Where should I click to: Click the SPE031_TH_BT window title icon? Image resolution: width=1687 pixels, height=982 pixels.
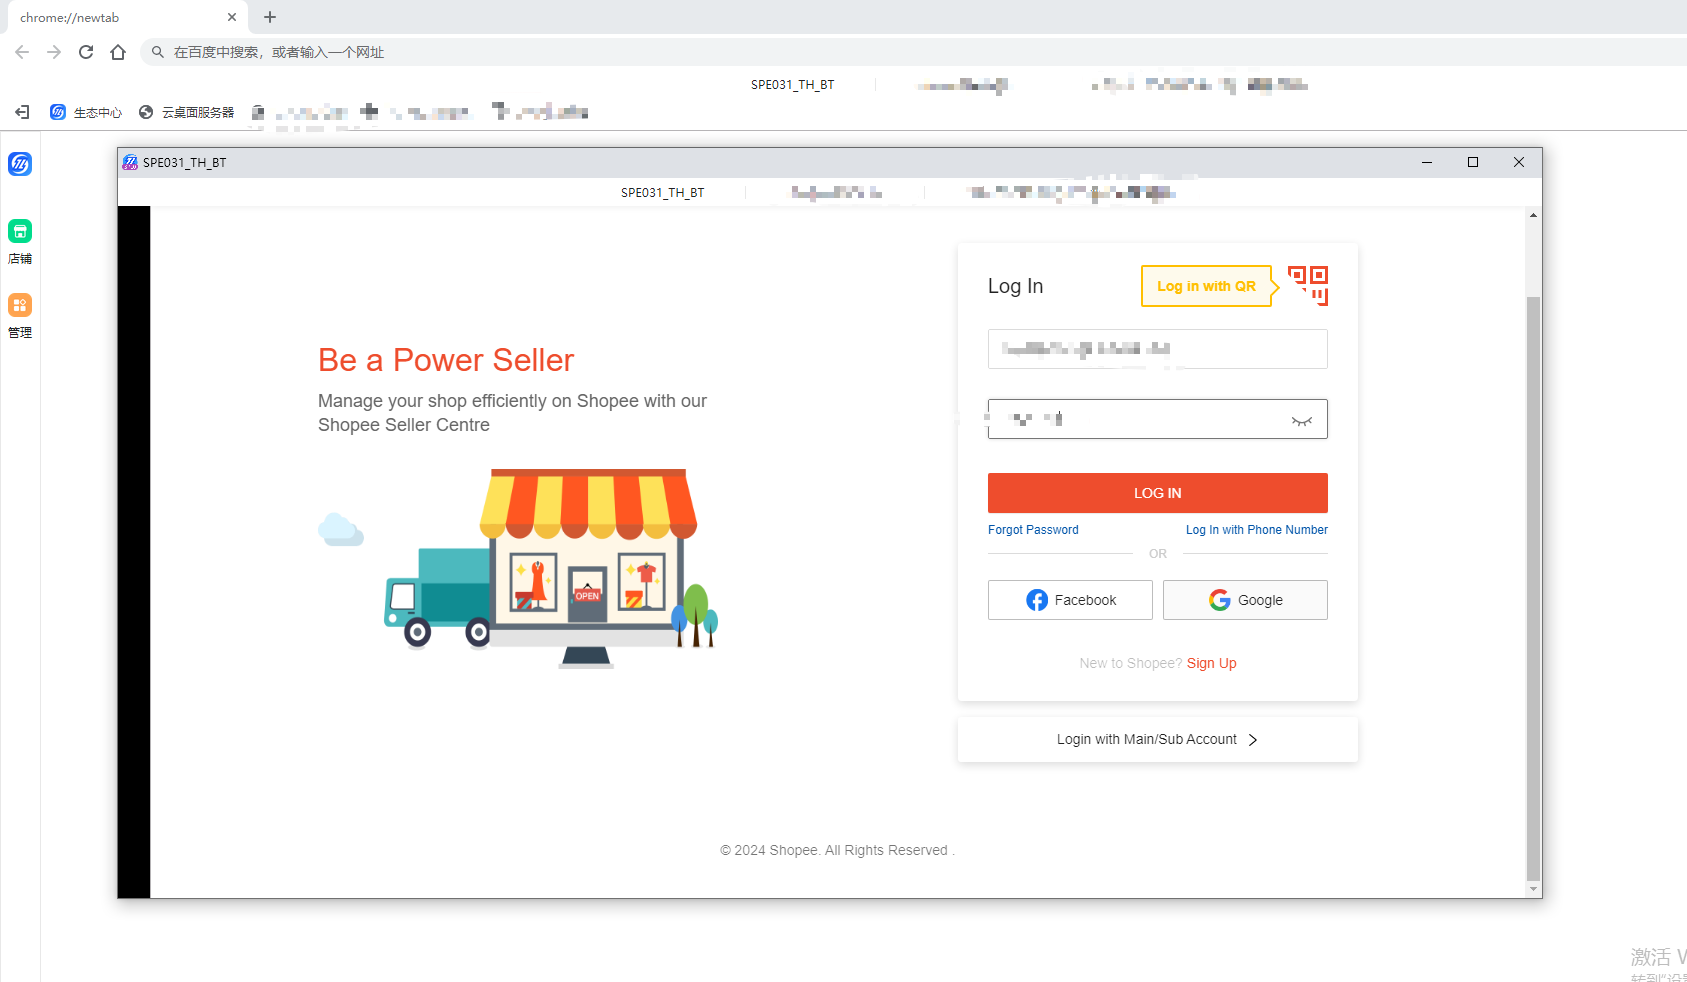tap(130, 162)
